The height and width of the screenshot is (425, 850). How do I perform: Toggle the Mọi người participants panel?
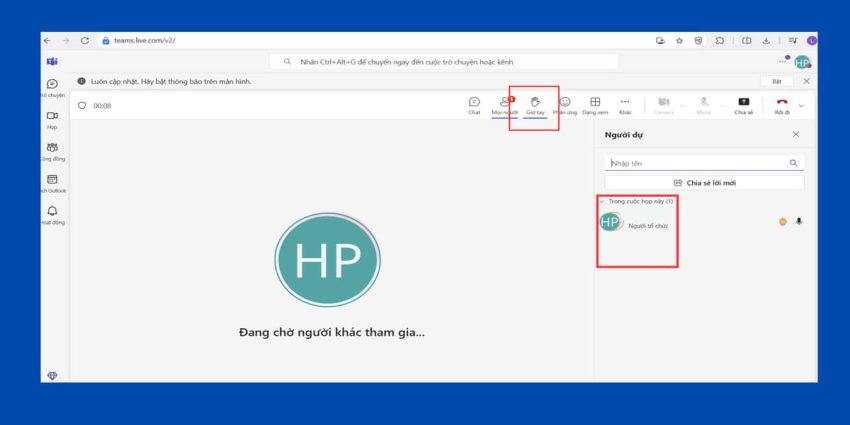(505, 105)
